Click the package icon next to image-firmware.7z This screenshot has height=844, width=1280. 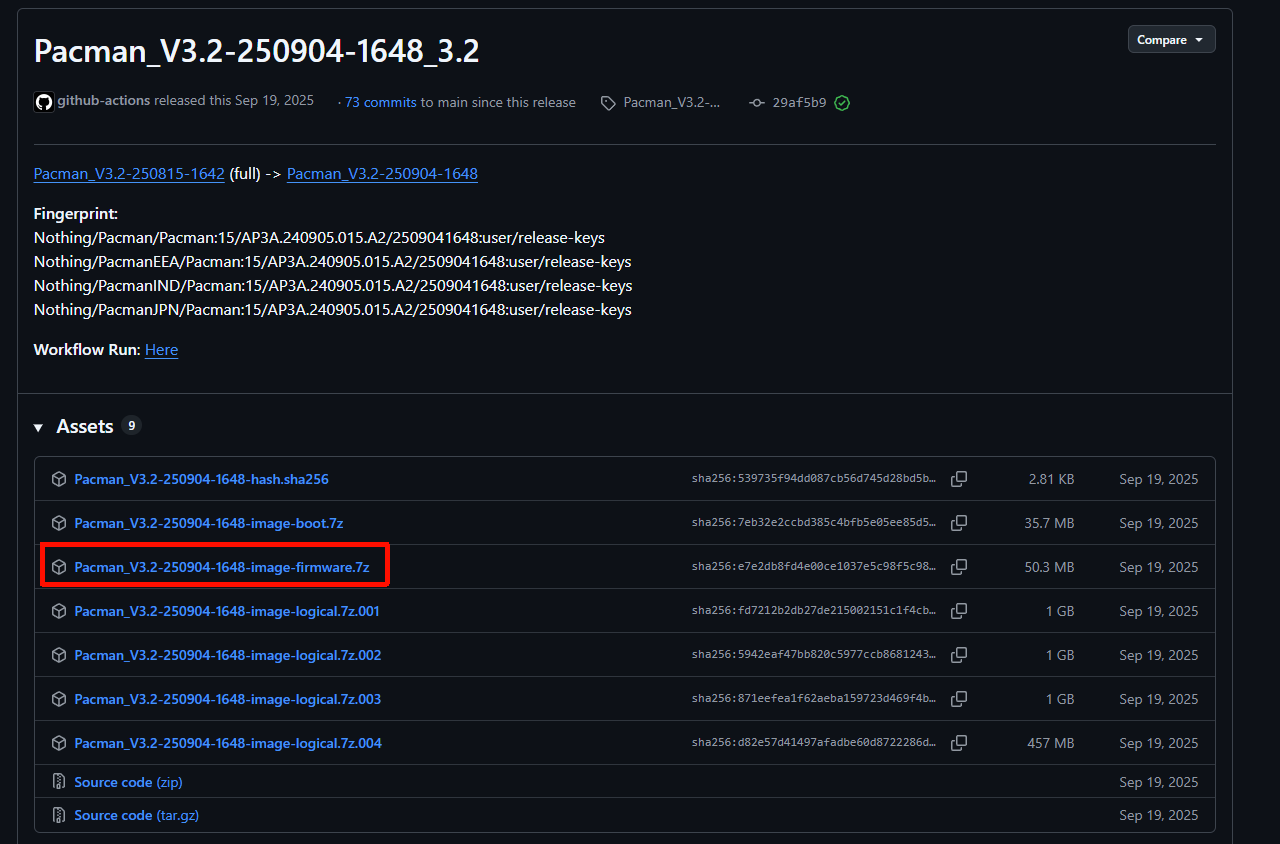coord(59,567)
